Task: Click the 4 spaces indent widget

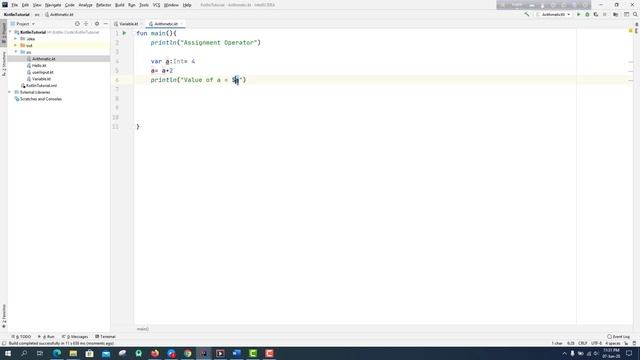Action: (613, 343)
